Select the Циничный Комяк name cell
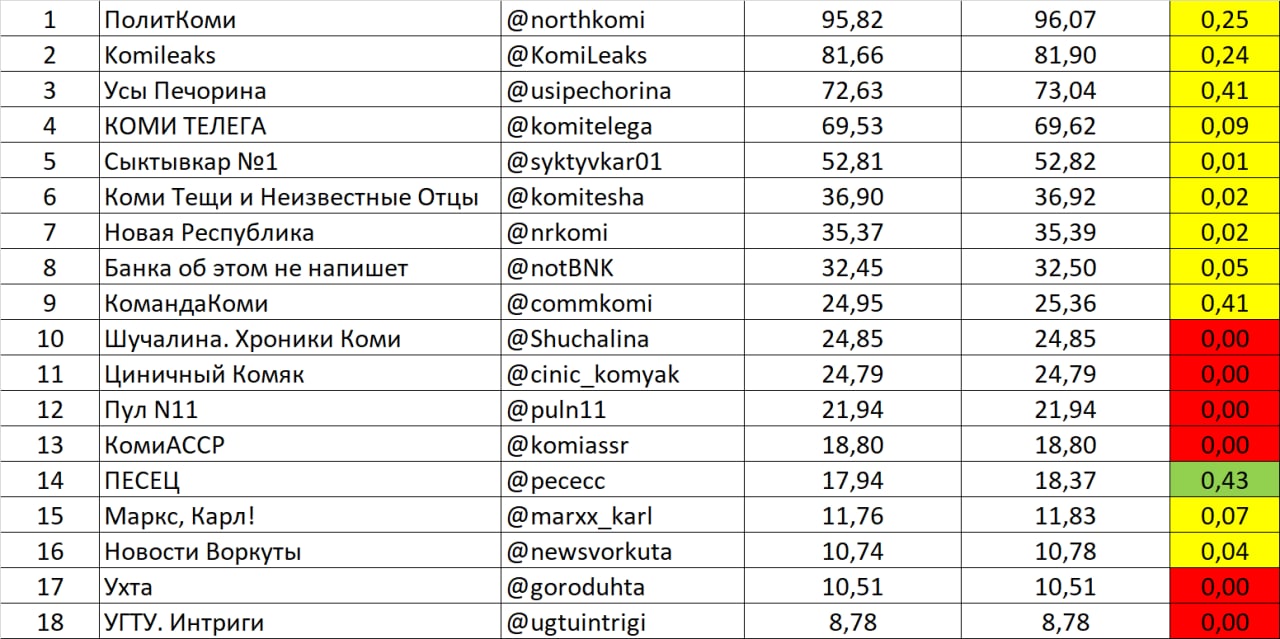The width and height of the screenshot is (1280, 639). click(x=300, y=374)
